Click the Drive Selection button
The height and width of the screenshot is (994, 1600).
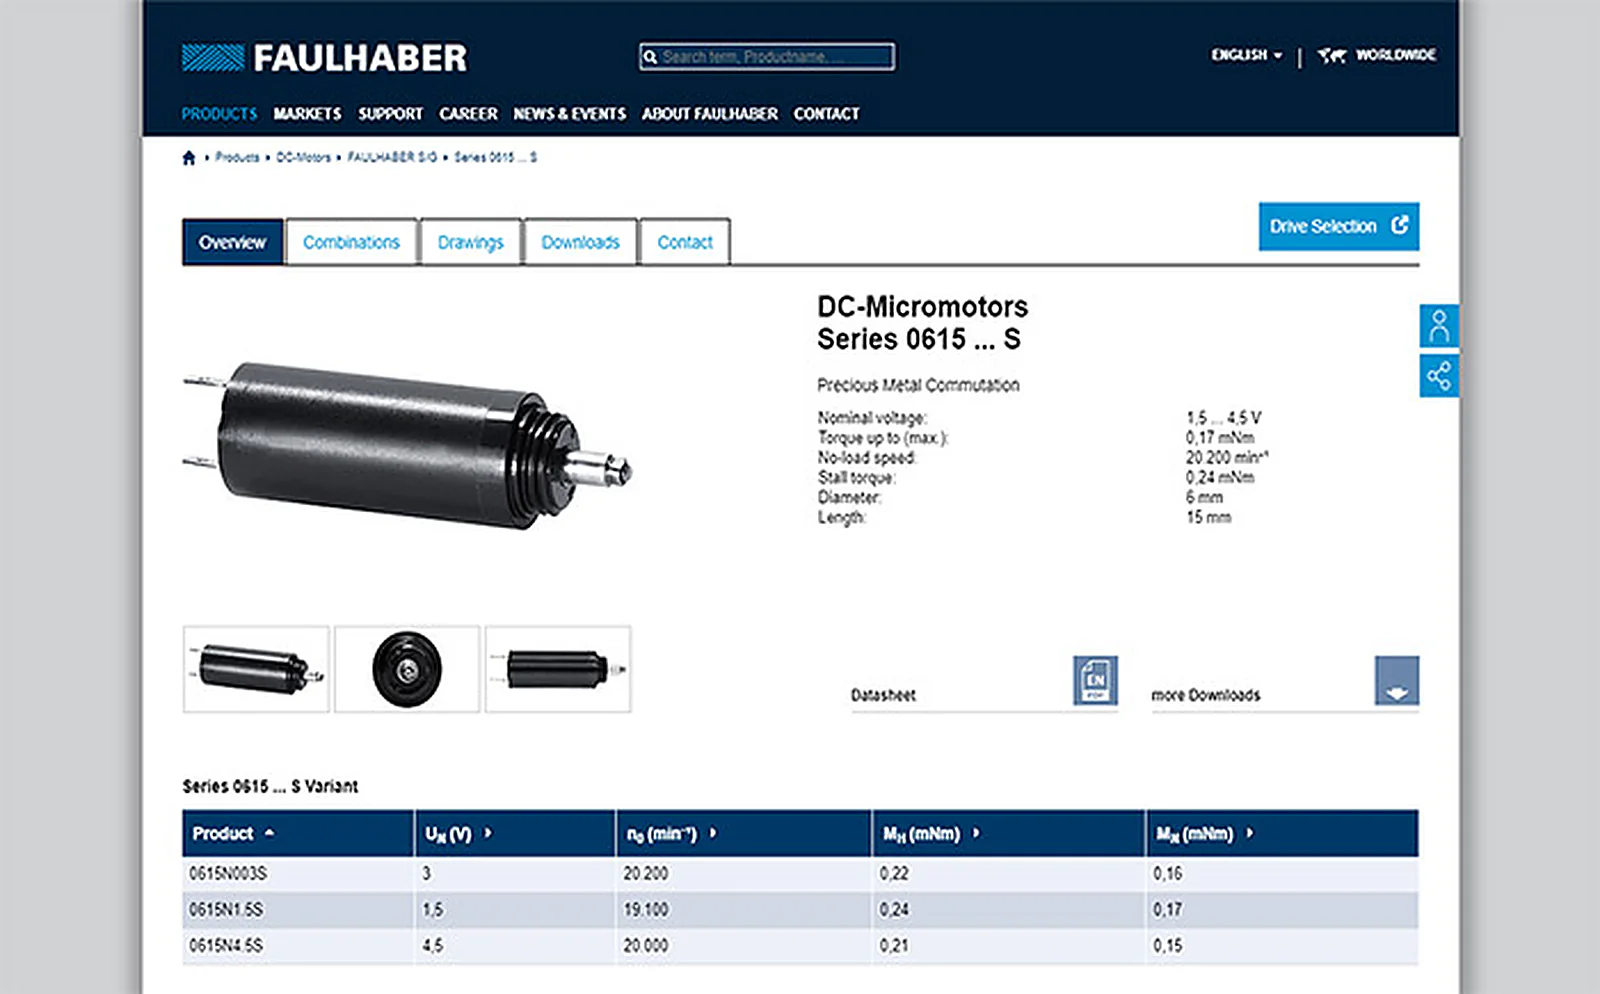click(x=1338, y=226)
